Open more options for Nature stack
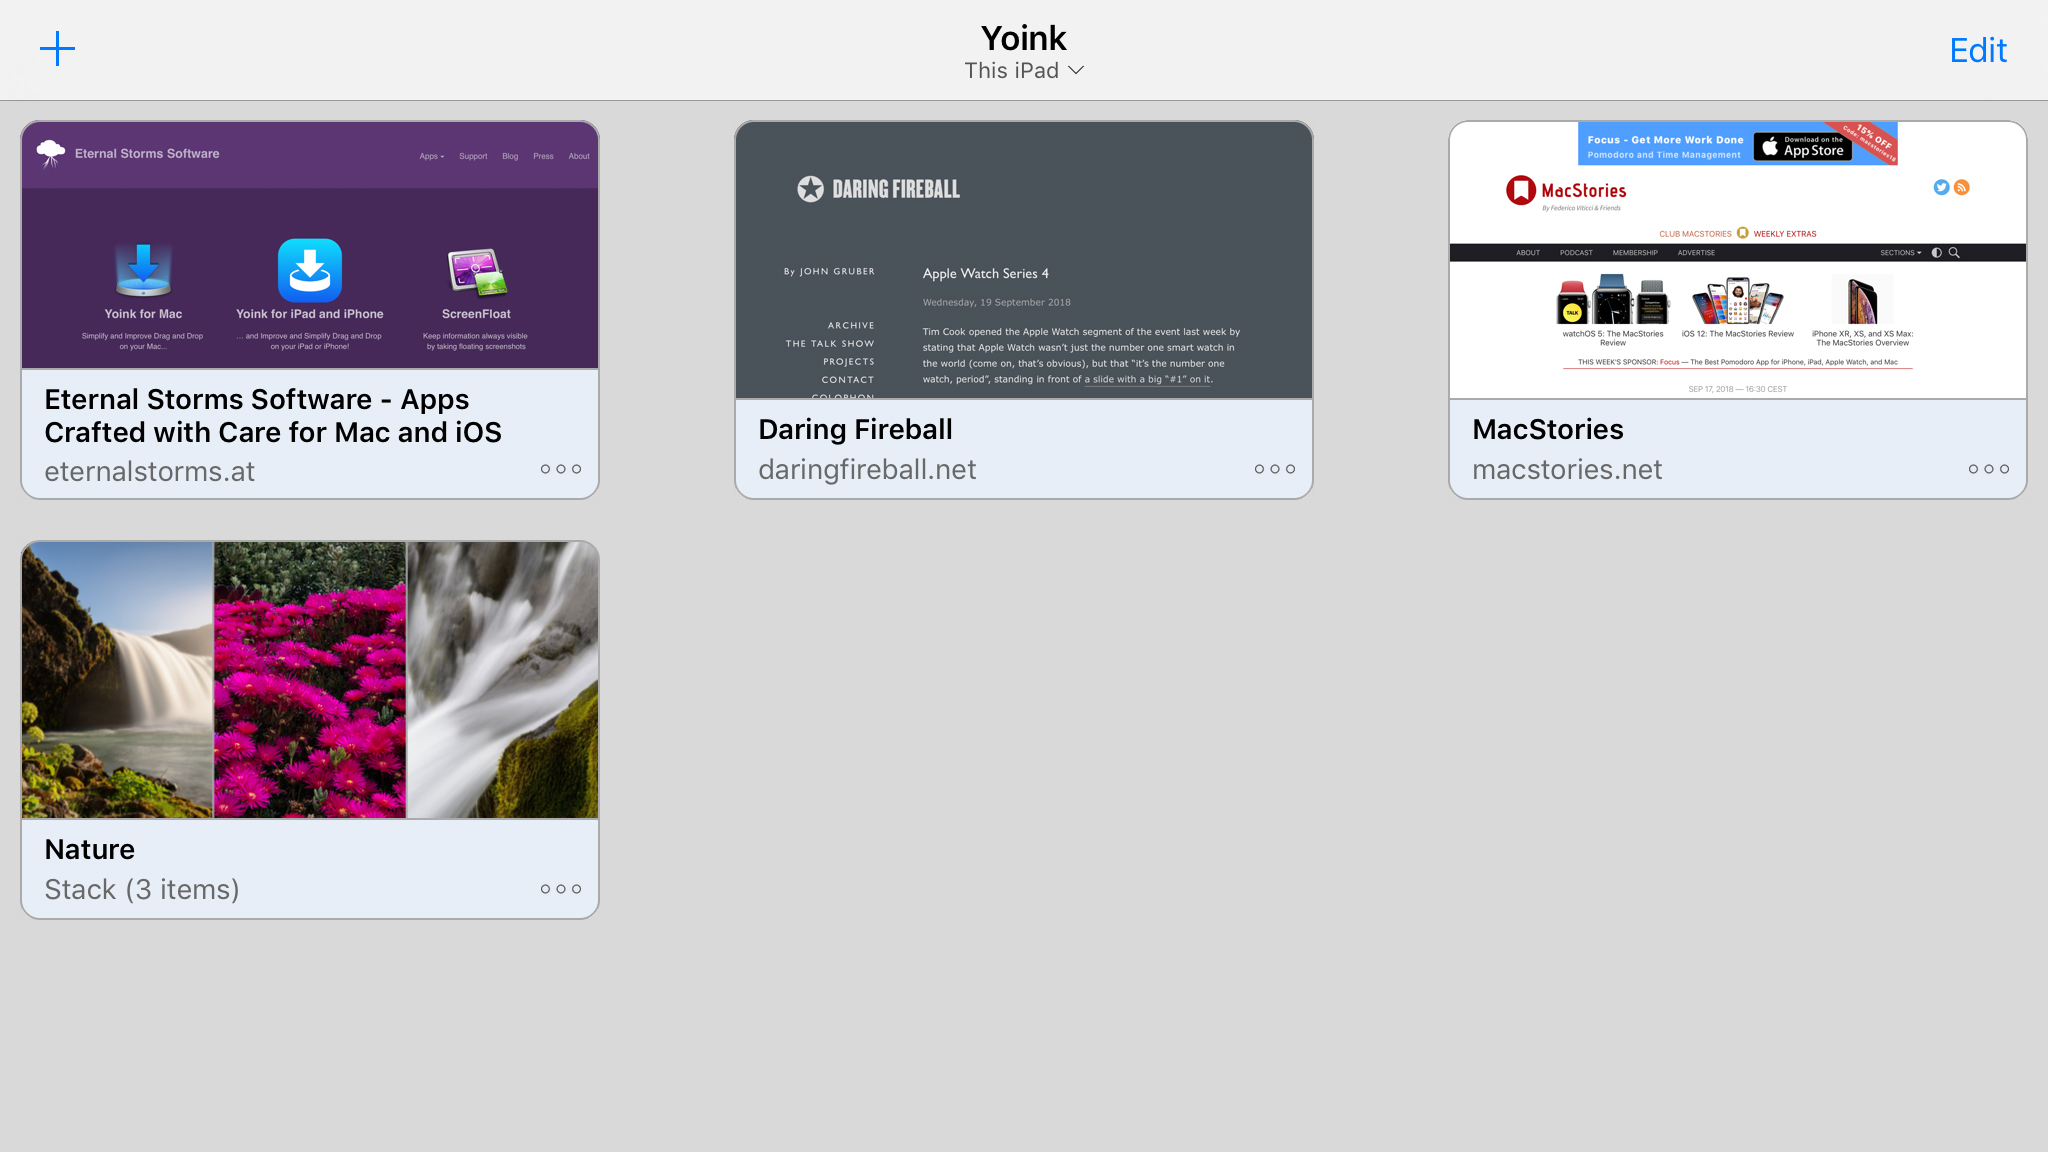Image resolution: width=2048 pixels, height=1152 pixels. point(560,889)
